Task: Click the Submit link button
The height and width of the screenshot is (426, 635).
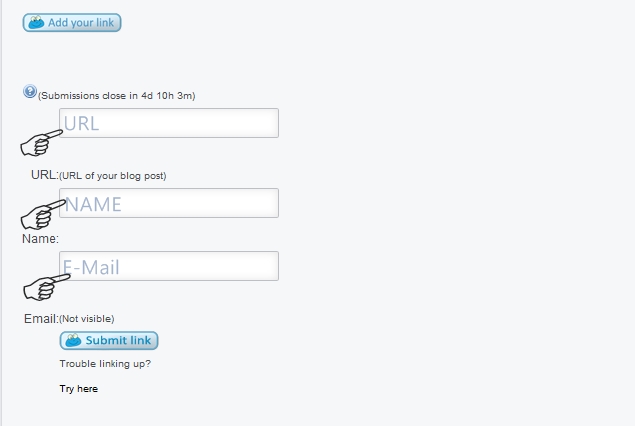Action: (x=109, y=341)
